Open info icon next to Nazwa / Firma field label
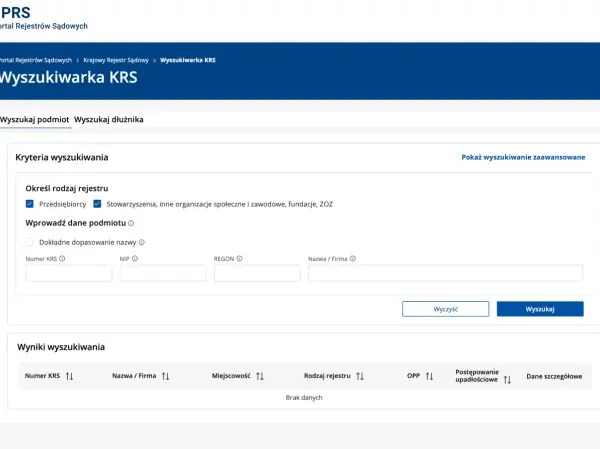 (353, 259)
